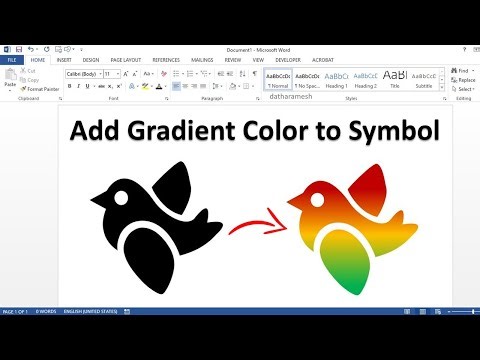Apply Text Effects icon
480x360 pixels.
click(132, 86)
